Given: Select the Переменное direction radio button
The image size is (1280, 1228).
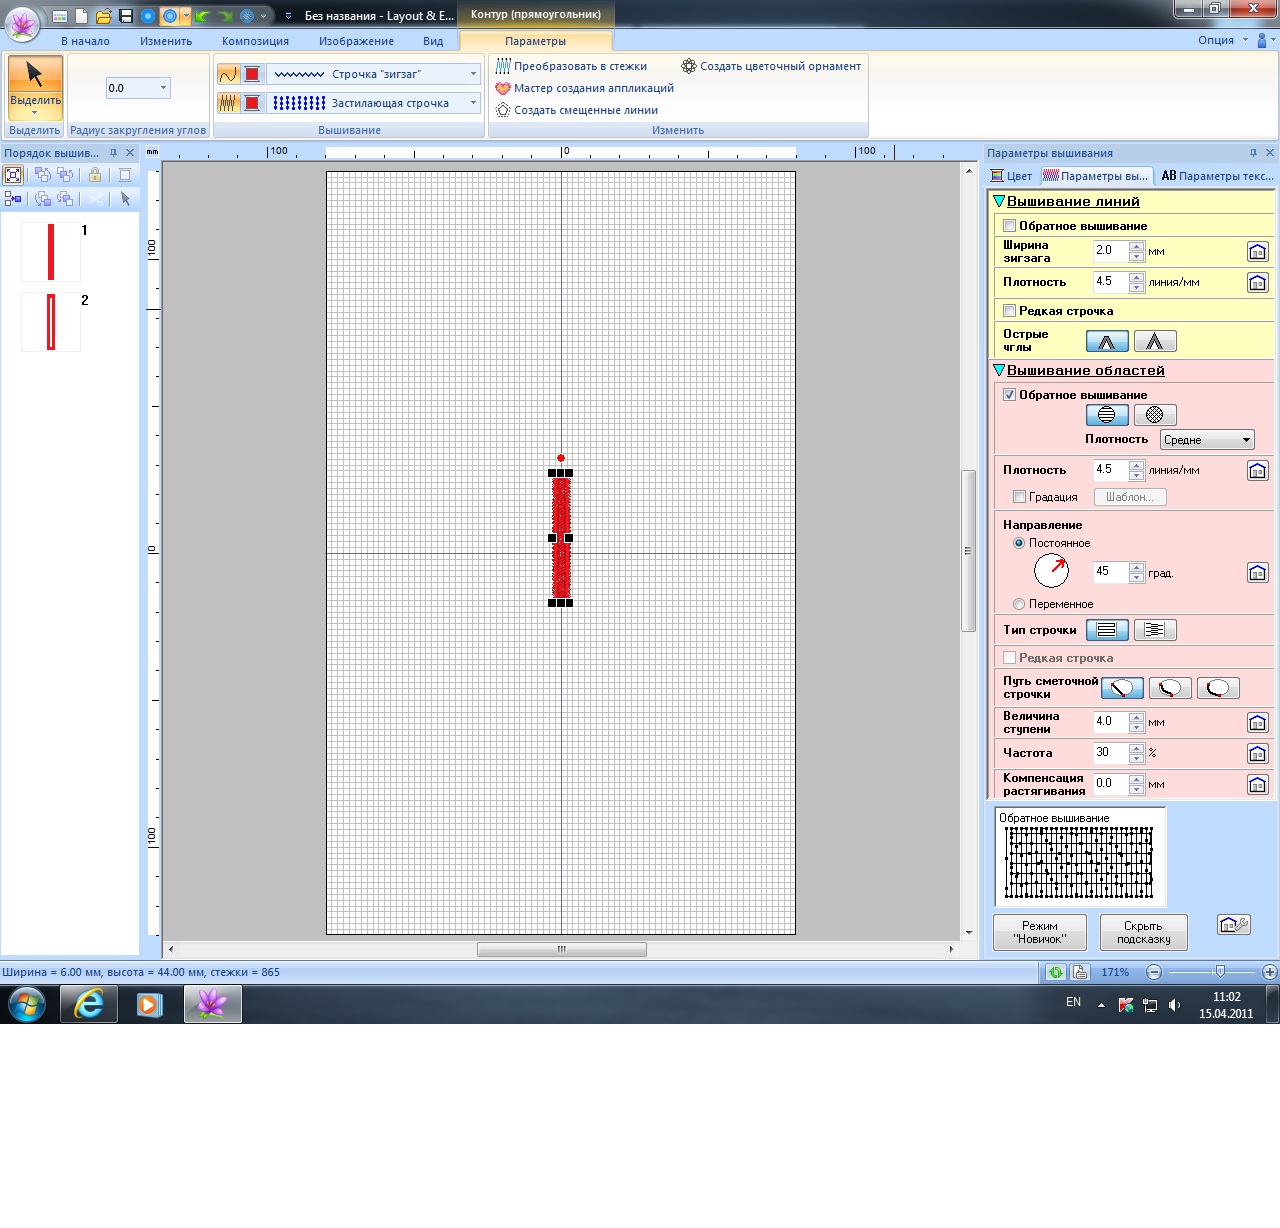Looking at the screenshot, I should pos(1019,604).
